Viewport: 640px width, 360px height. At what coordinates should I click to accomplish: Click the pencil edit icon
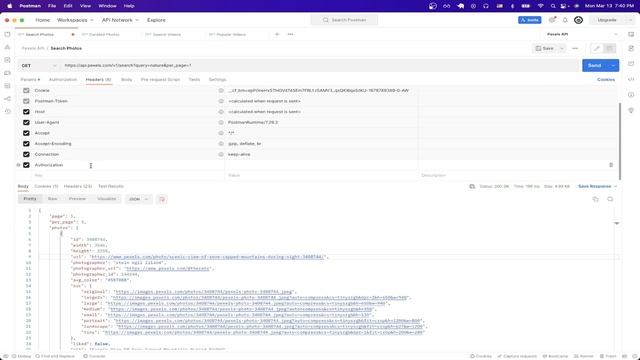pyautogui.click(x=597, y=49)
